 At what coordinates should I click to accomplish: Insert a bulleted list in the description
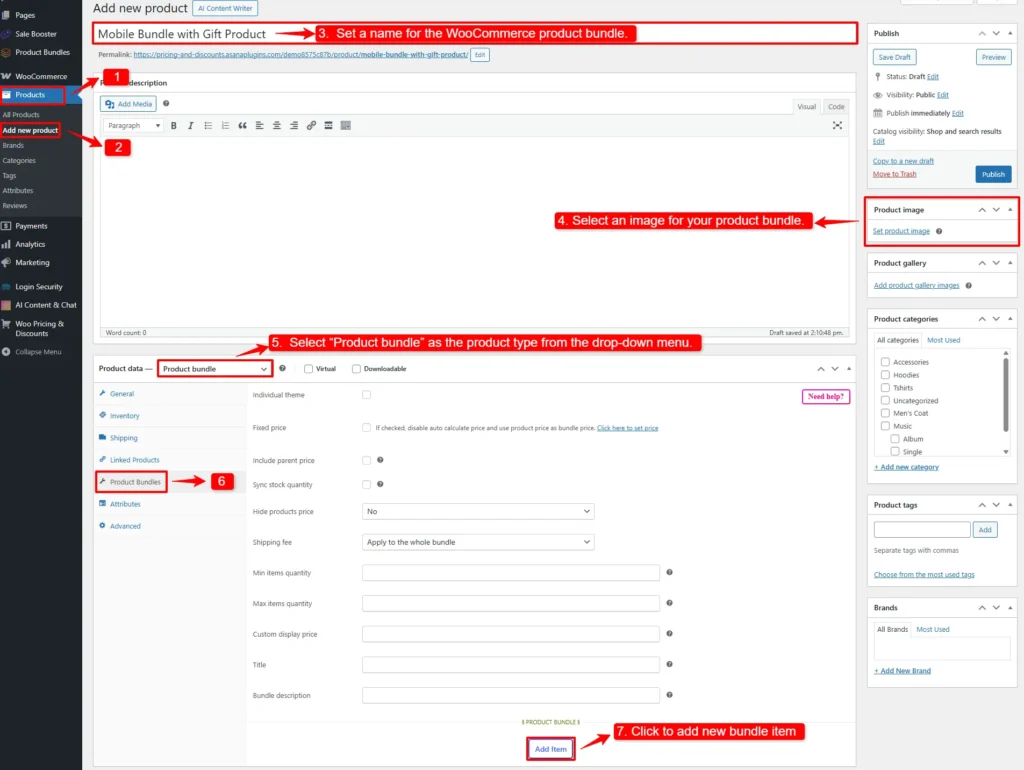point(208,125)
